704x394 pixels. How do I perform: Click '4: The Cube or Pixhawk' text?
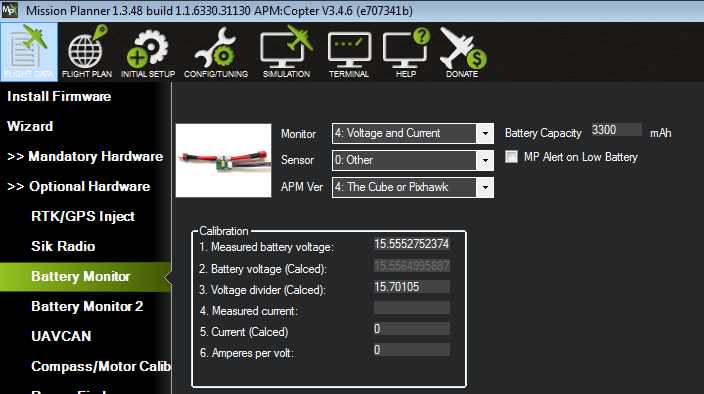pyautogui.click(x=392, y=187)
